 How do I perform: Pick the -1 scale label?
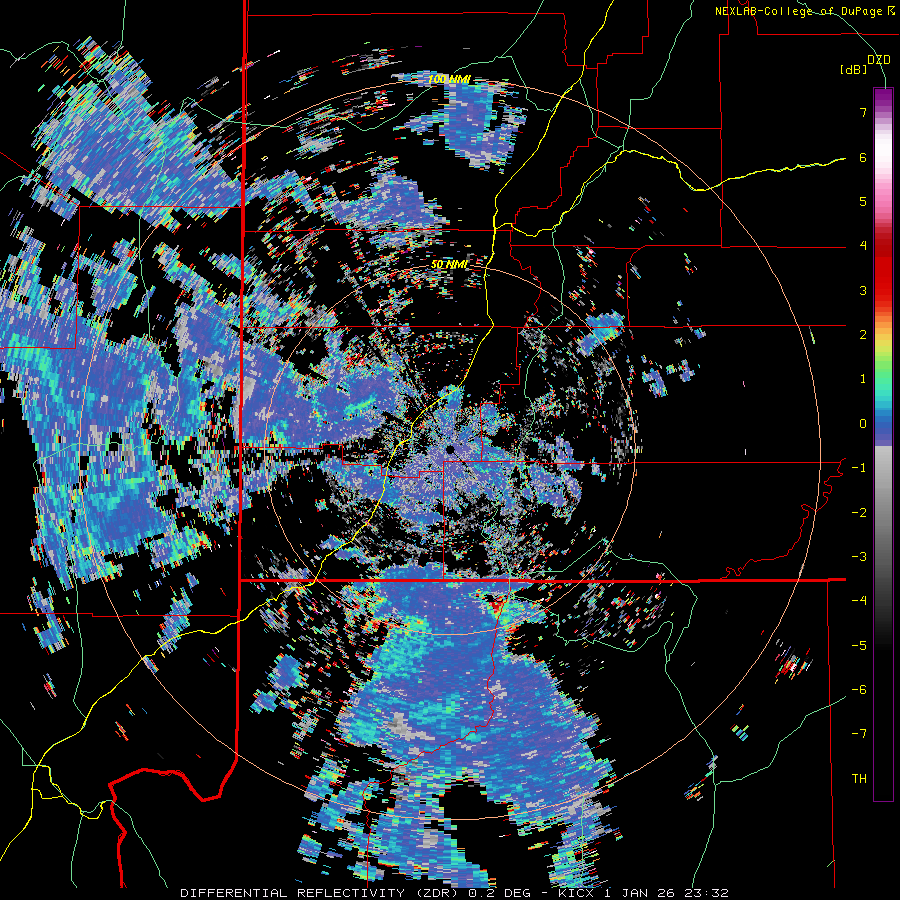859,468
